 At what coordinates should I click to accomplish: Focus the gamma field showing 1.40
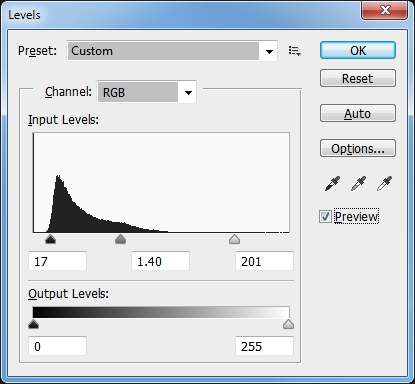(161, 261)
